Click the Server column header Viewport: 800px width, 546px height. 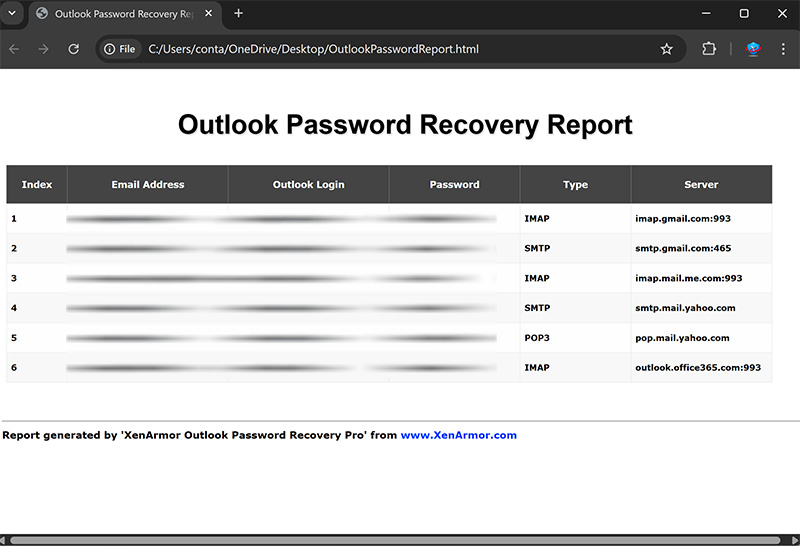(702, 184)
